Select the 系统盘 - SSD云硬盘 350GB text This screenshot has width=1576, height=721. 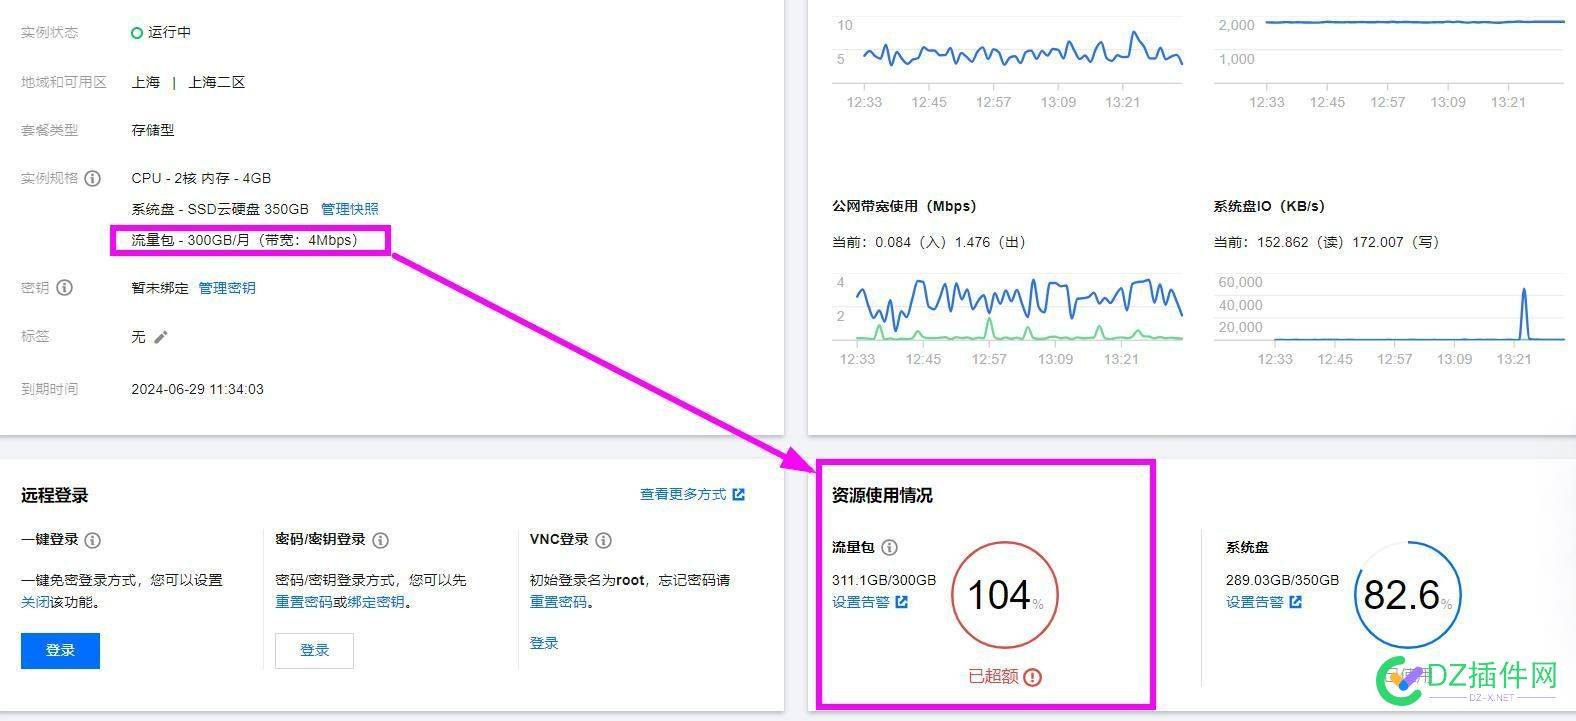click(220, 209)
